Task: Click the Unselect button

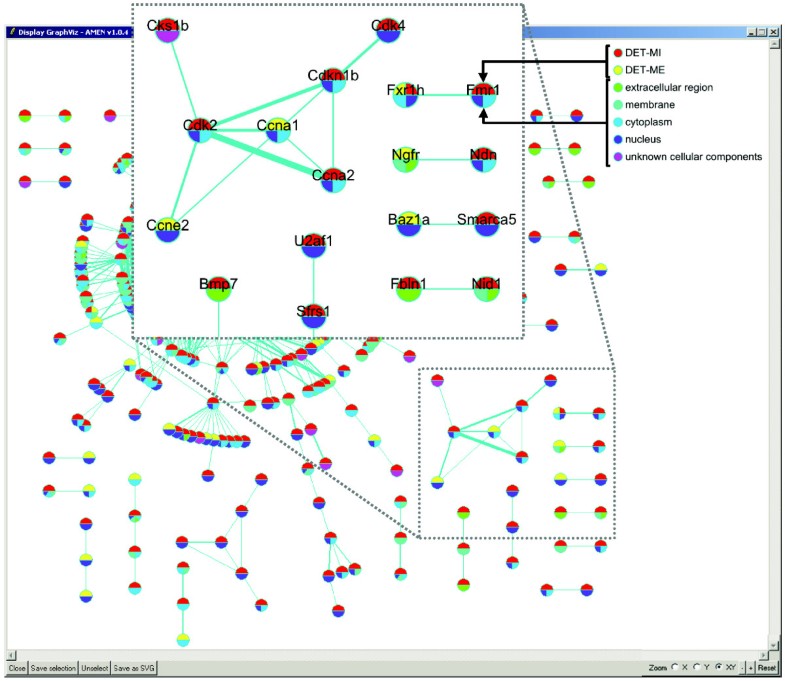Action: (x=95, y=668)
